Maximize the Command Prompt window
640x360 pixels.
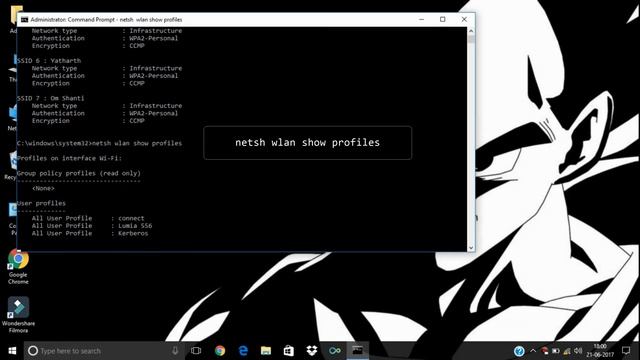click(443, 19)
